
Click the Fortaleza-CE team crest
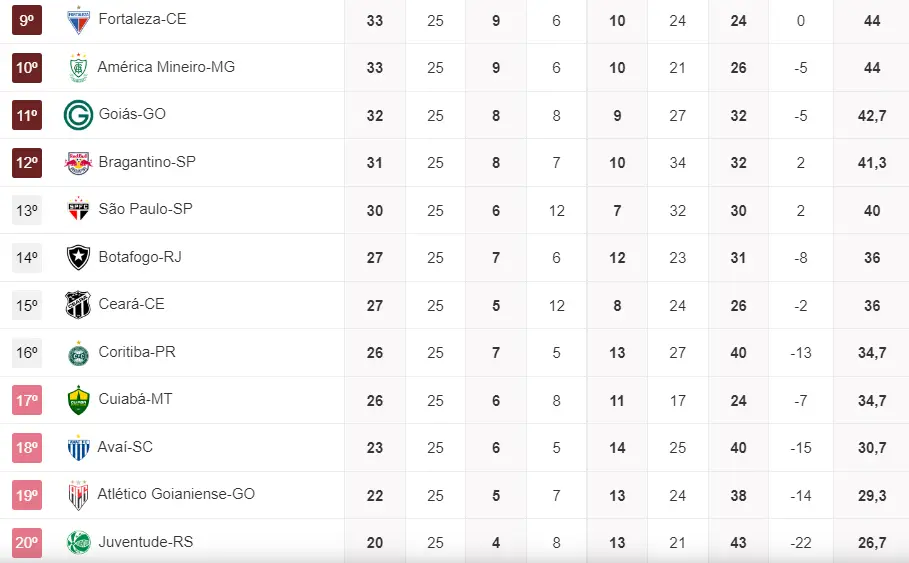[77, 19]
